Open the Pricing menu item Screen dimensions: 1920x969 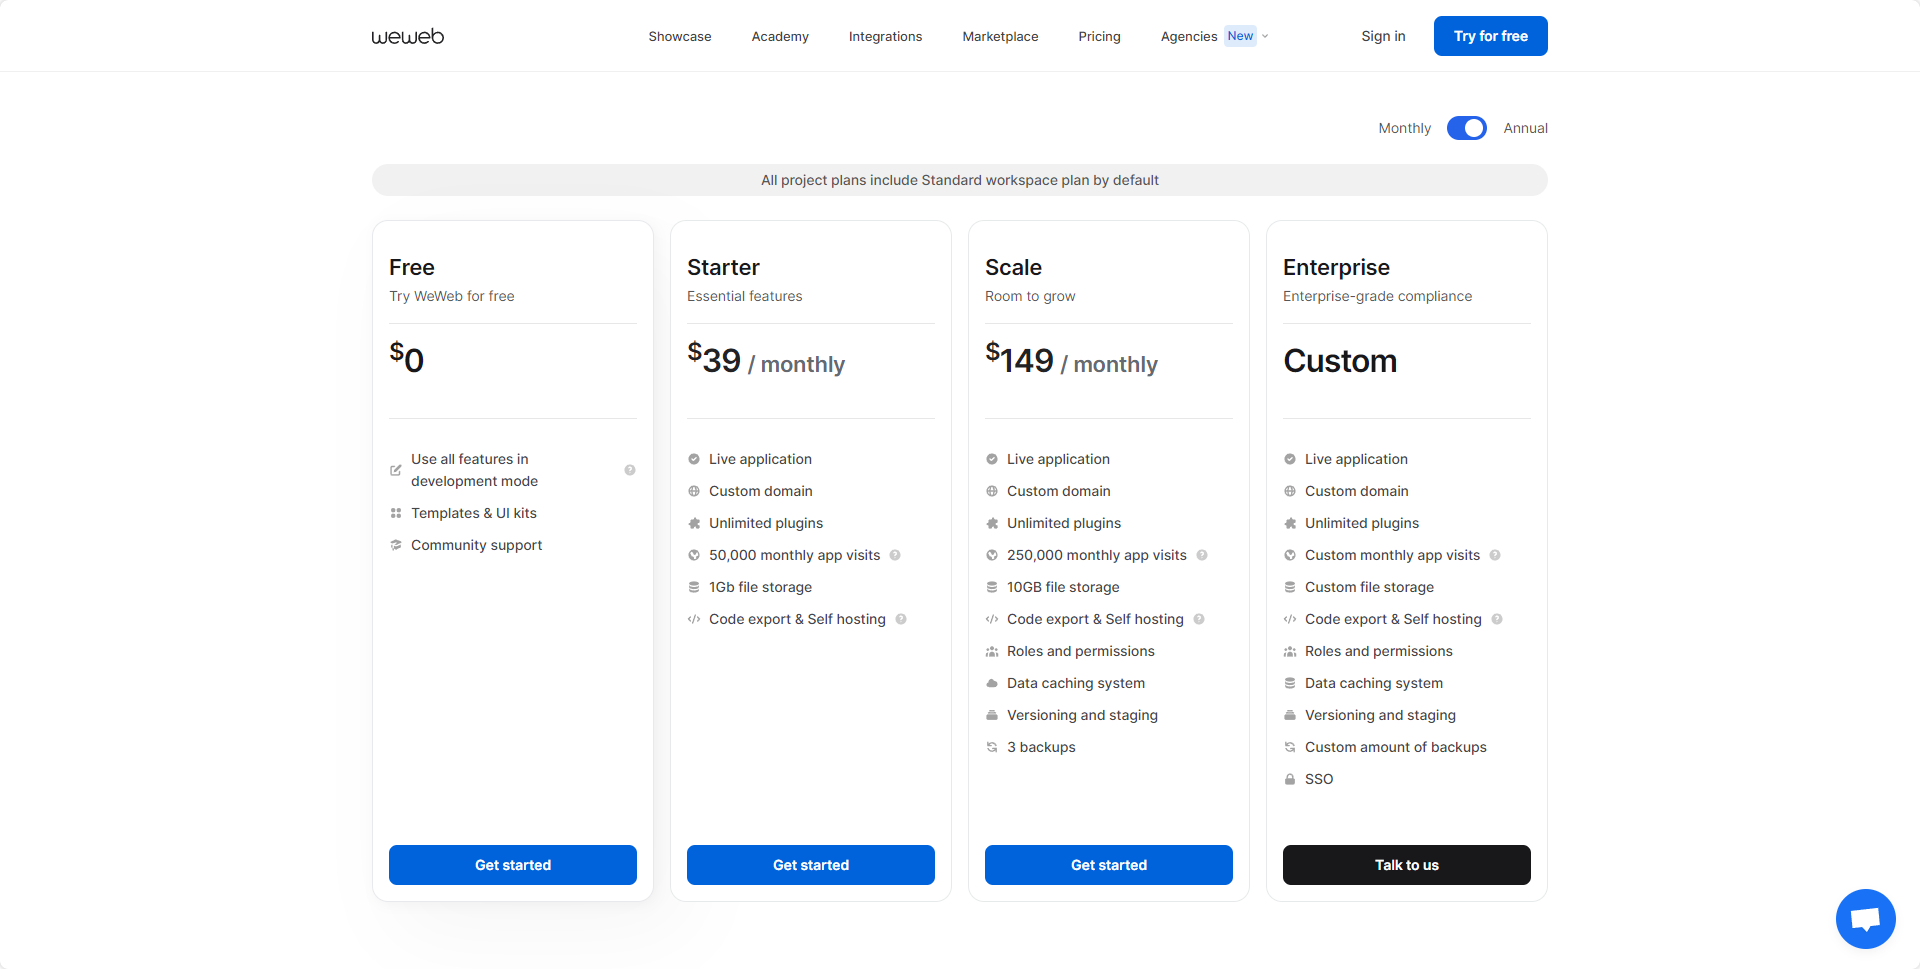1099,36
